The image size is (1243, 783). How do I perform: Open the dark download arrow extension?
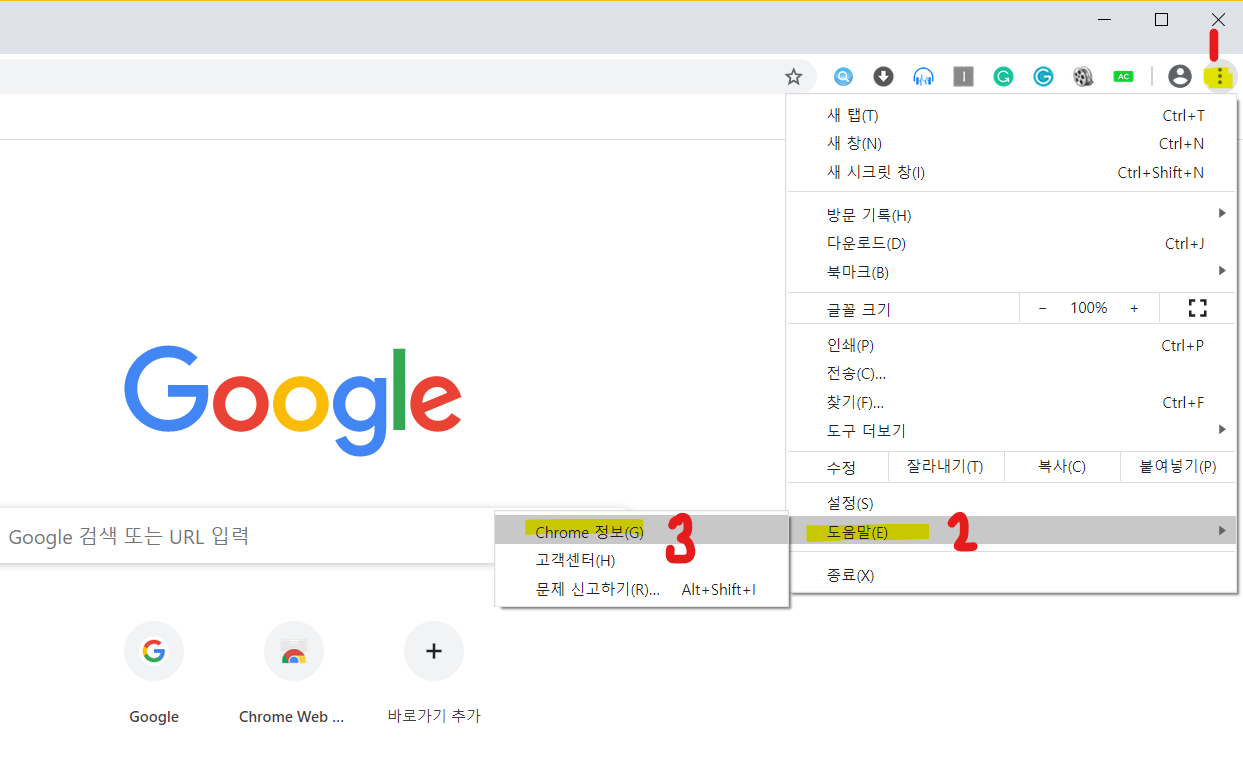(x=883, y=76)
